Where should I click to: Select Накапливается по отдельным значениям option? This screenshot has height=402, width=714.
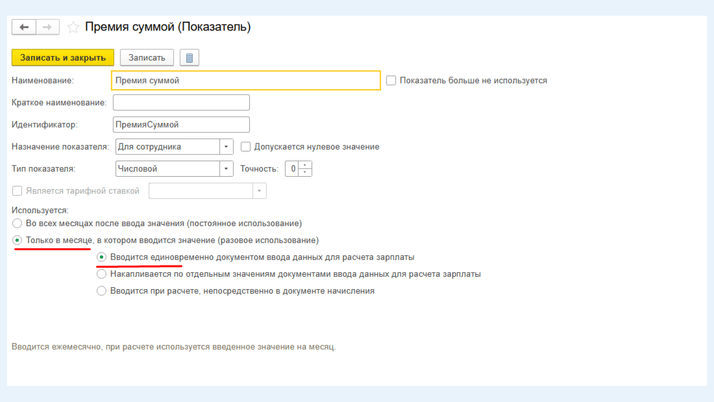tap(102, 274)
